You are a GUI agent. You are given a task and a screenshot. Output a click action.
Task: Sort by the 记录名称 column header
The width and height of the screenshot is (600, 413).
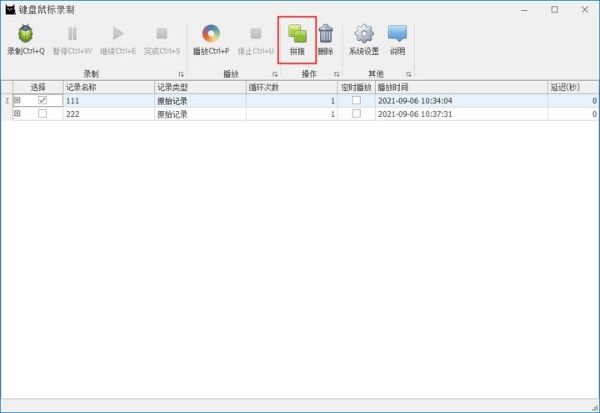[109, 87]
